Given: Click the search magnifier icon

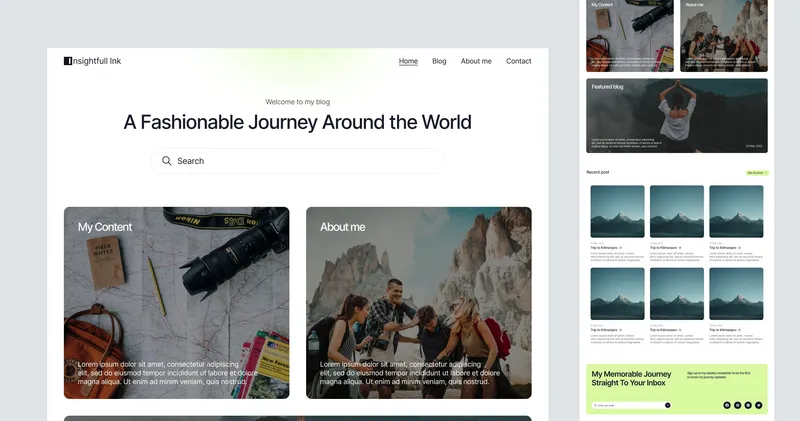Looking at the screenshot, I should tap(167, 161).
